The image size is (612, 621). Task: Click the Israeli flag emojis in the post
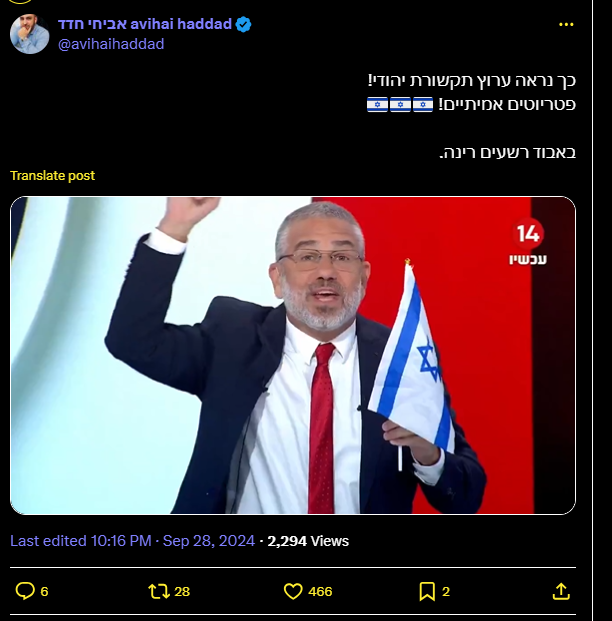click(x=400, y=105)
